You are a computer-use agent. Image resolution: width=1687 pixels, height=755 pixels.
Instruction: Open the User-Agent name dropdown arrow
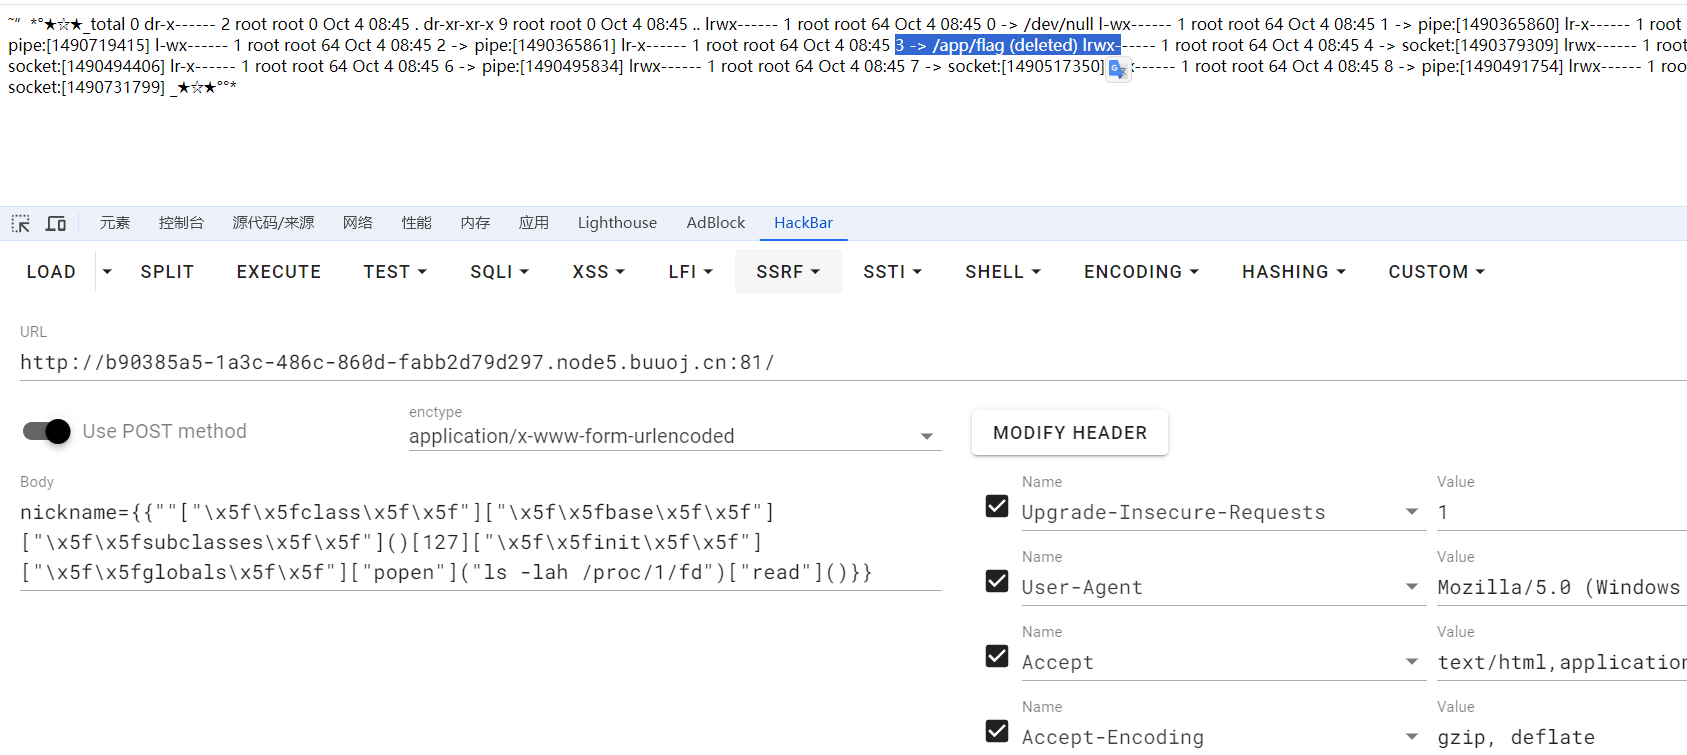[x=1411, y=587]
